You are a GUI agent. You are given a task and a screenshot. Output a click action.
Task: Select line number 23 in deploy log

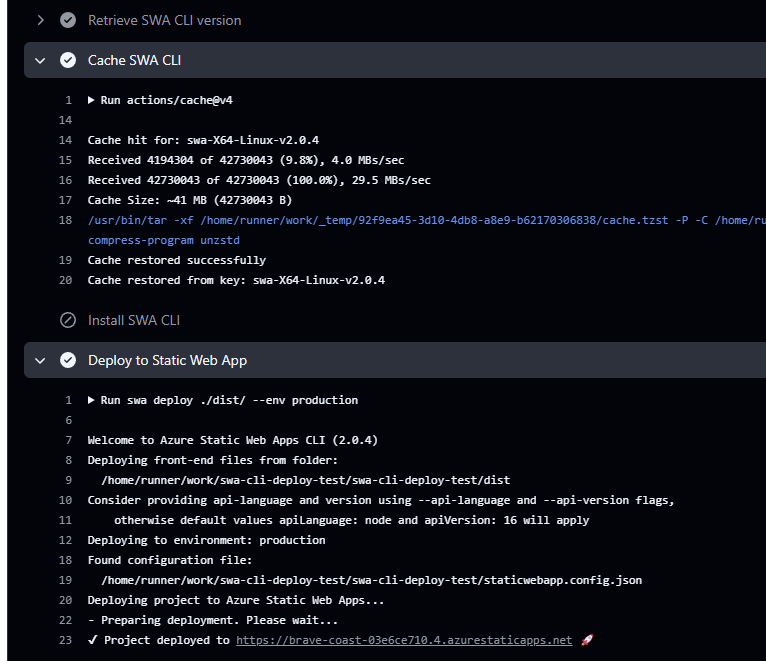click(65, 640)
